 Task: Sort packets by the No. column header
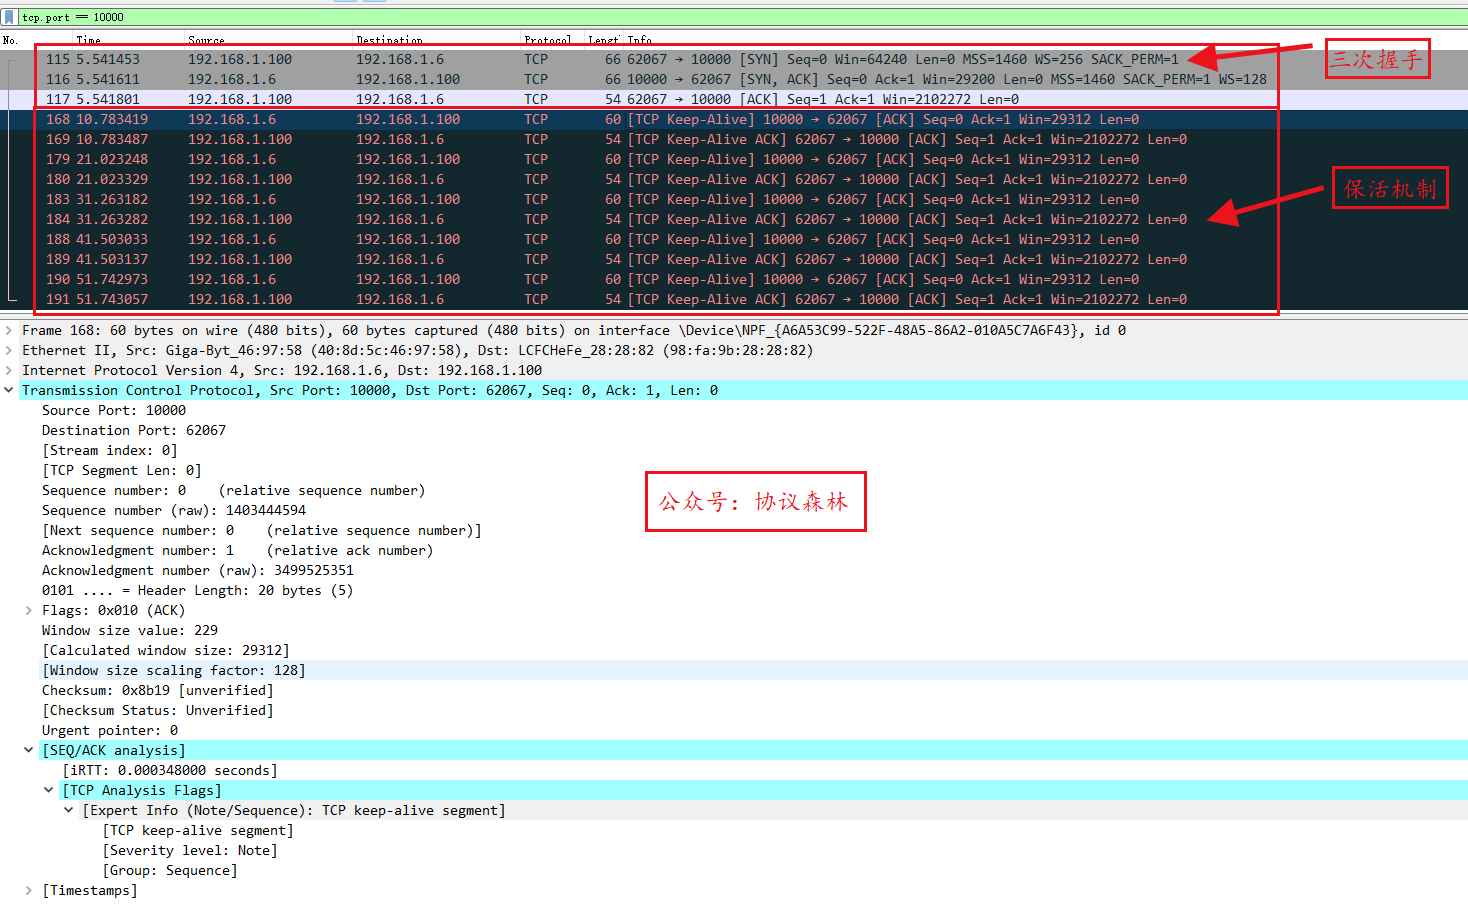36,40
